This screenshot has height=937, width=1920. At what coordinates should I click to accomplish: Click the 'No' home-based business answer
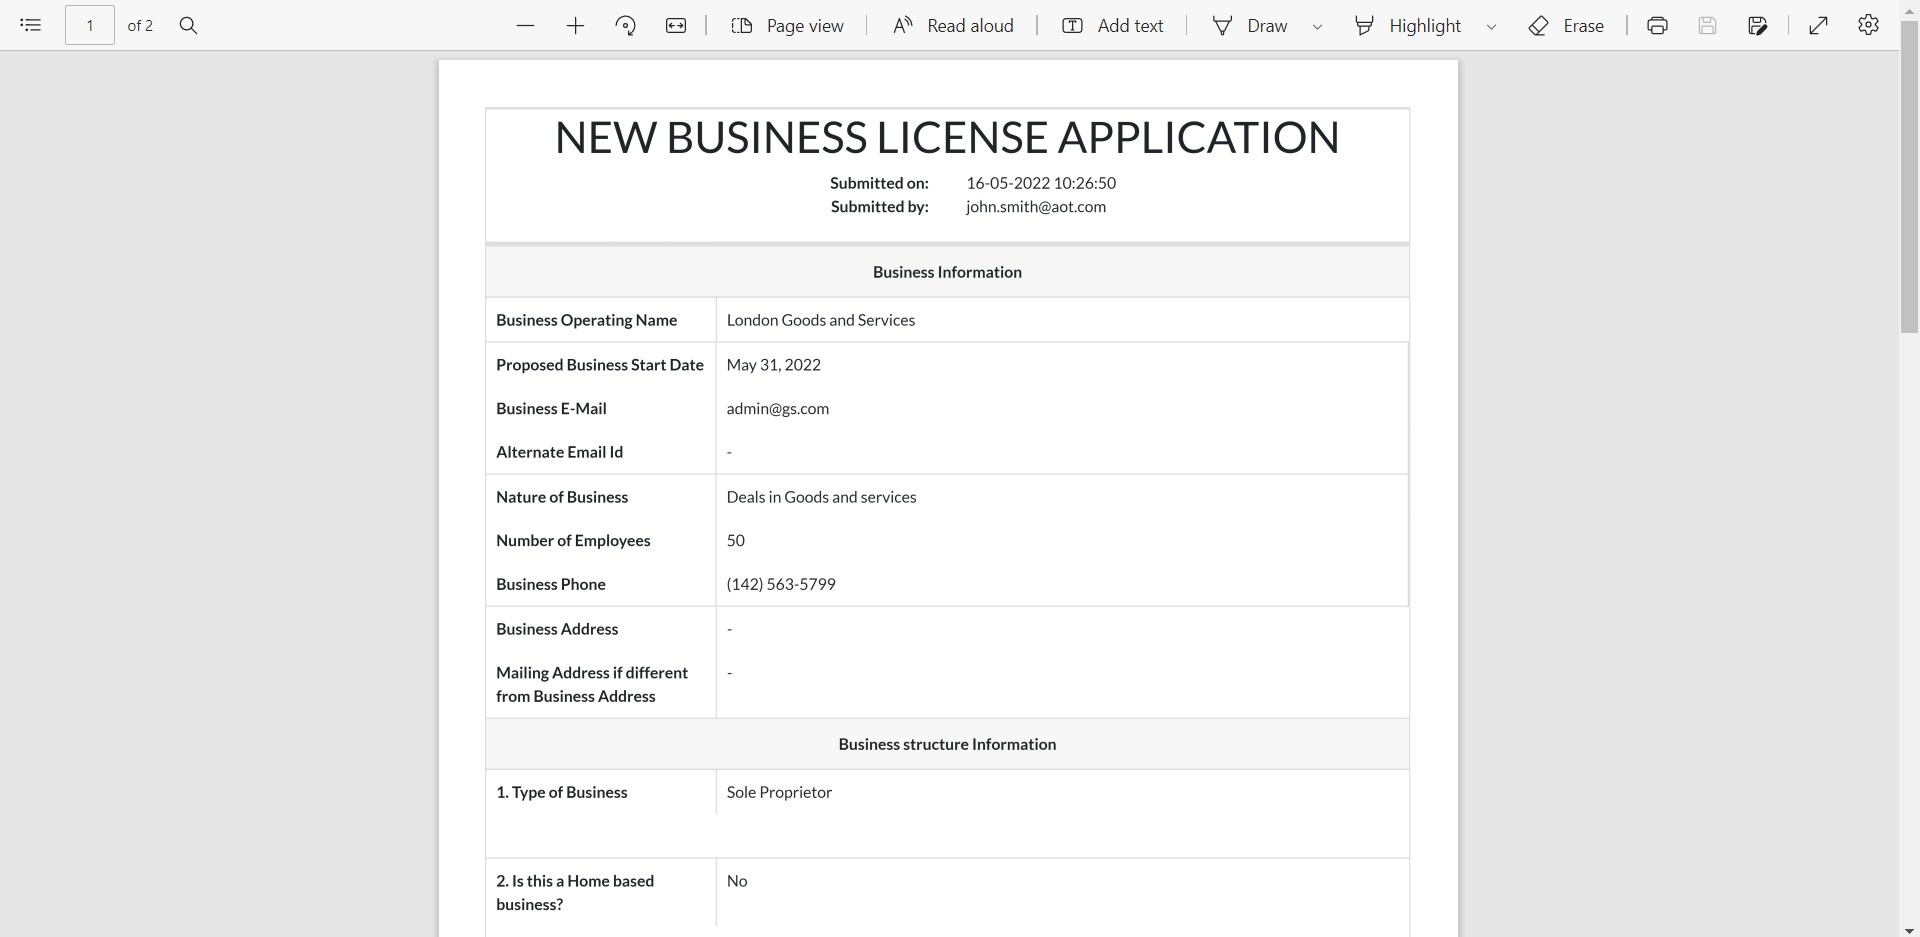tap(737, 881)
